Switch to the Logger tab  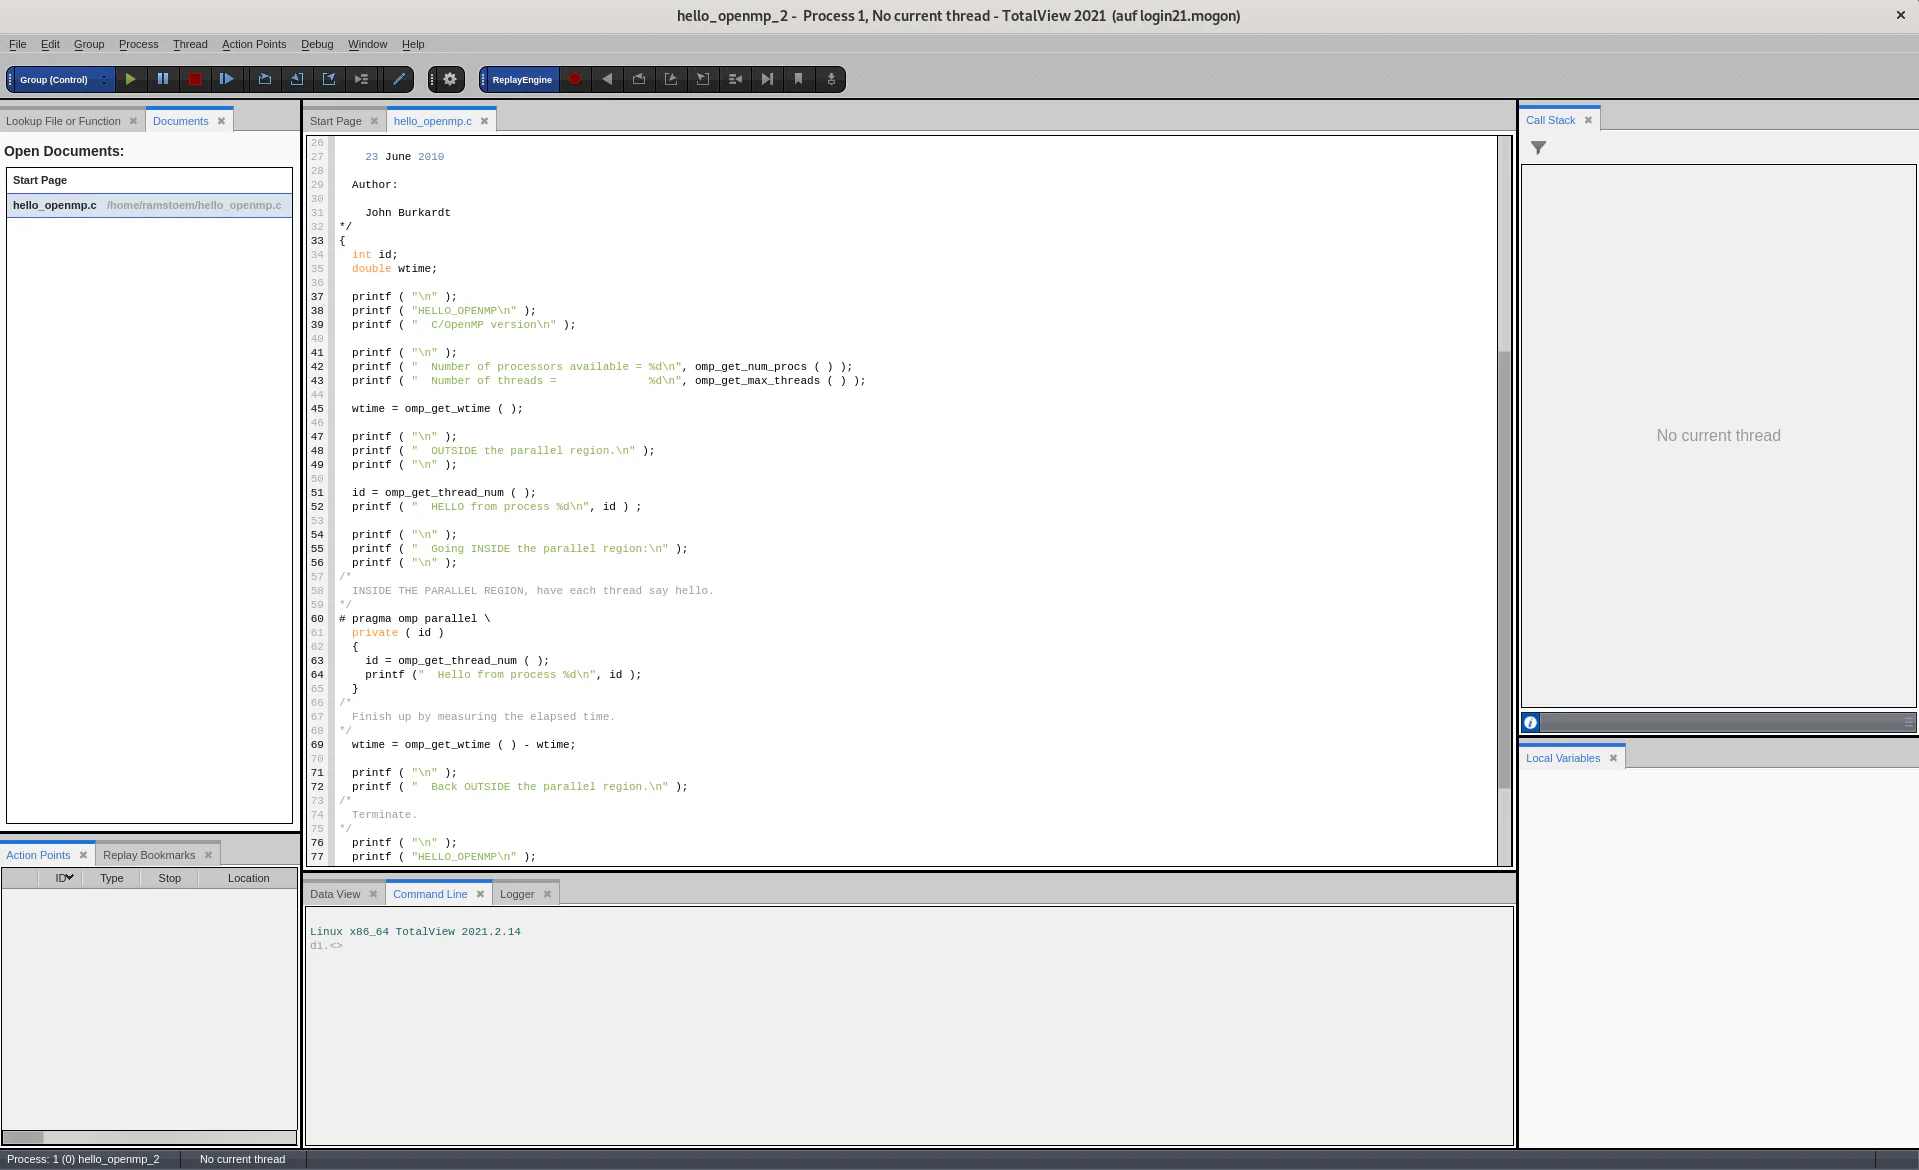(x=517, y=894)
